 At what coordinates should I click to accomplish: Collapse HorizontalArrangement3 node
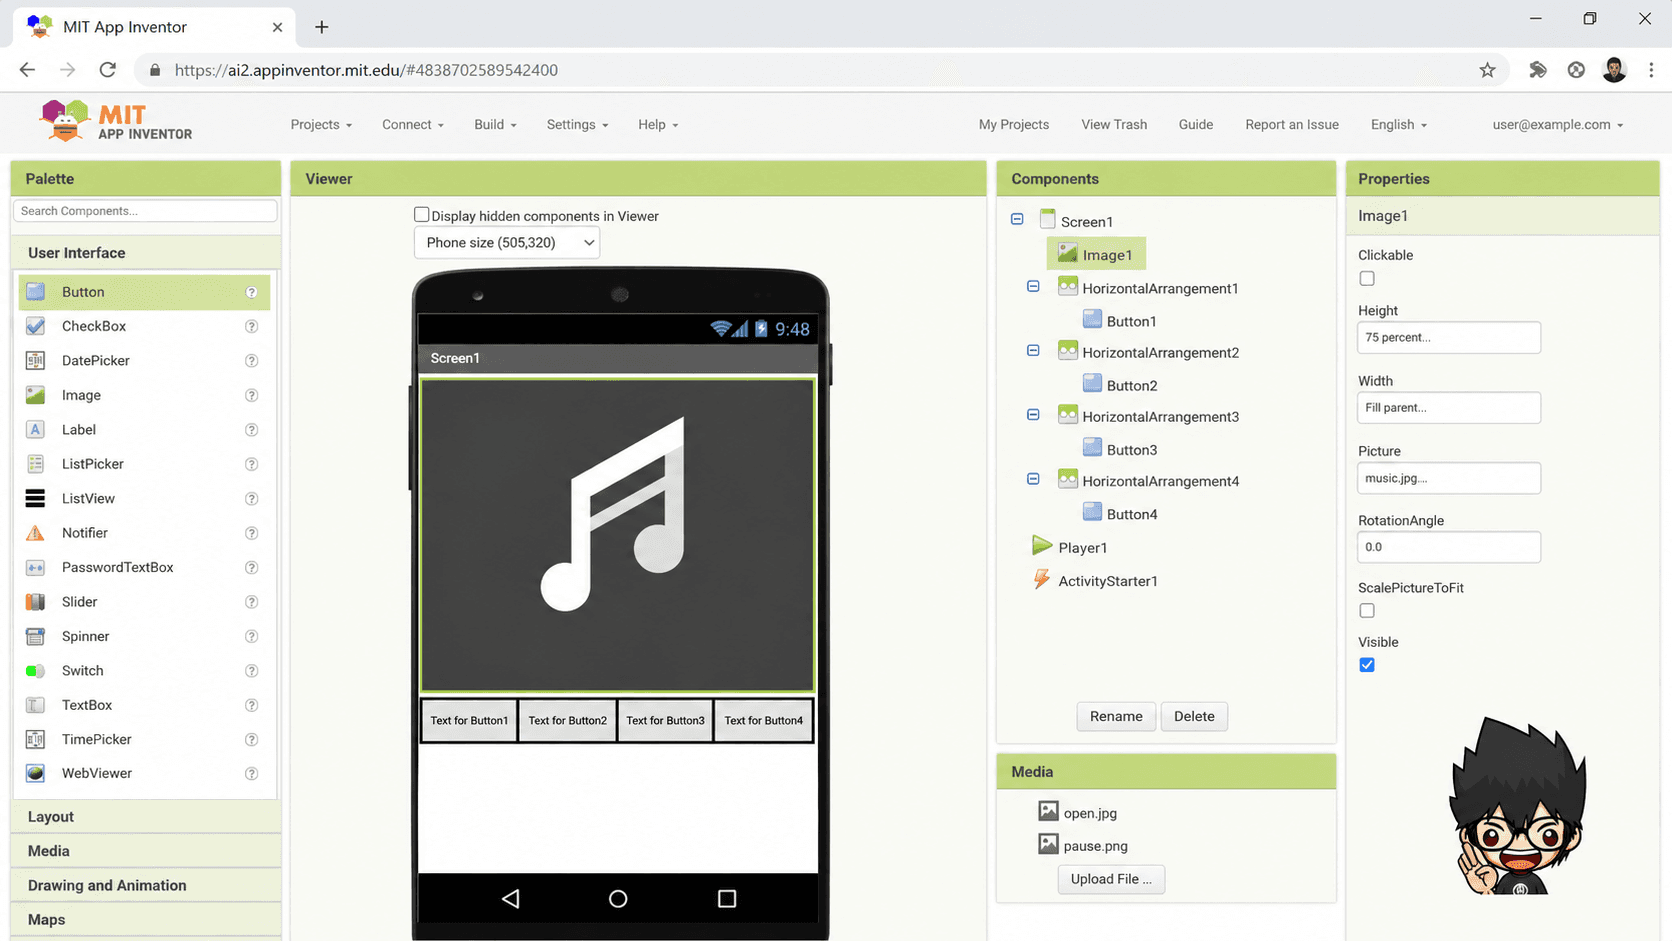[1033, 415]
